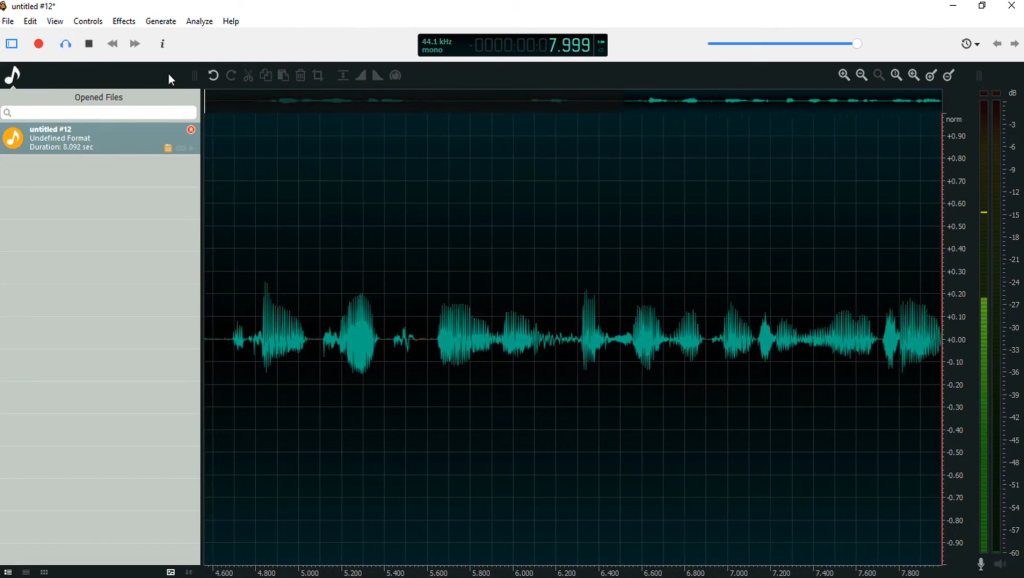The height and width of the screenshot is (578, 1024).
Task: Toggle the sidebar view button
Action: (x=12, y=44)
